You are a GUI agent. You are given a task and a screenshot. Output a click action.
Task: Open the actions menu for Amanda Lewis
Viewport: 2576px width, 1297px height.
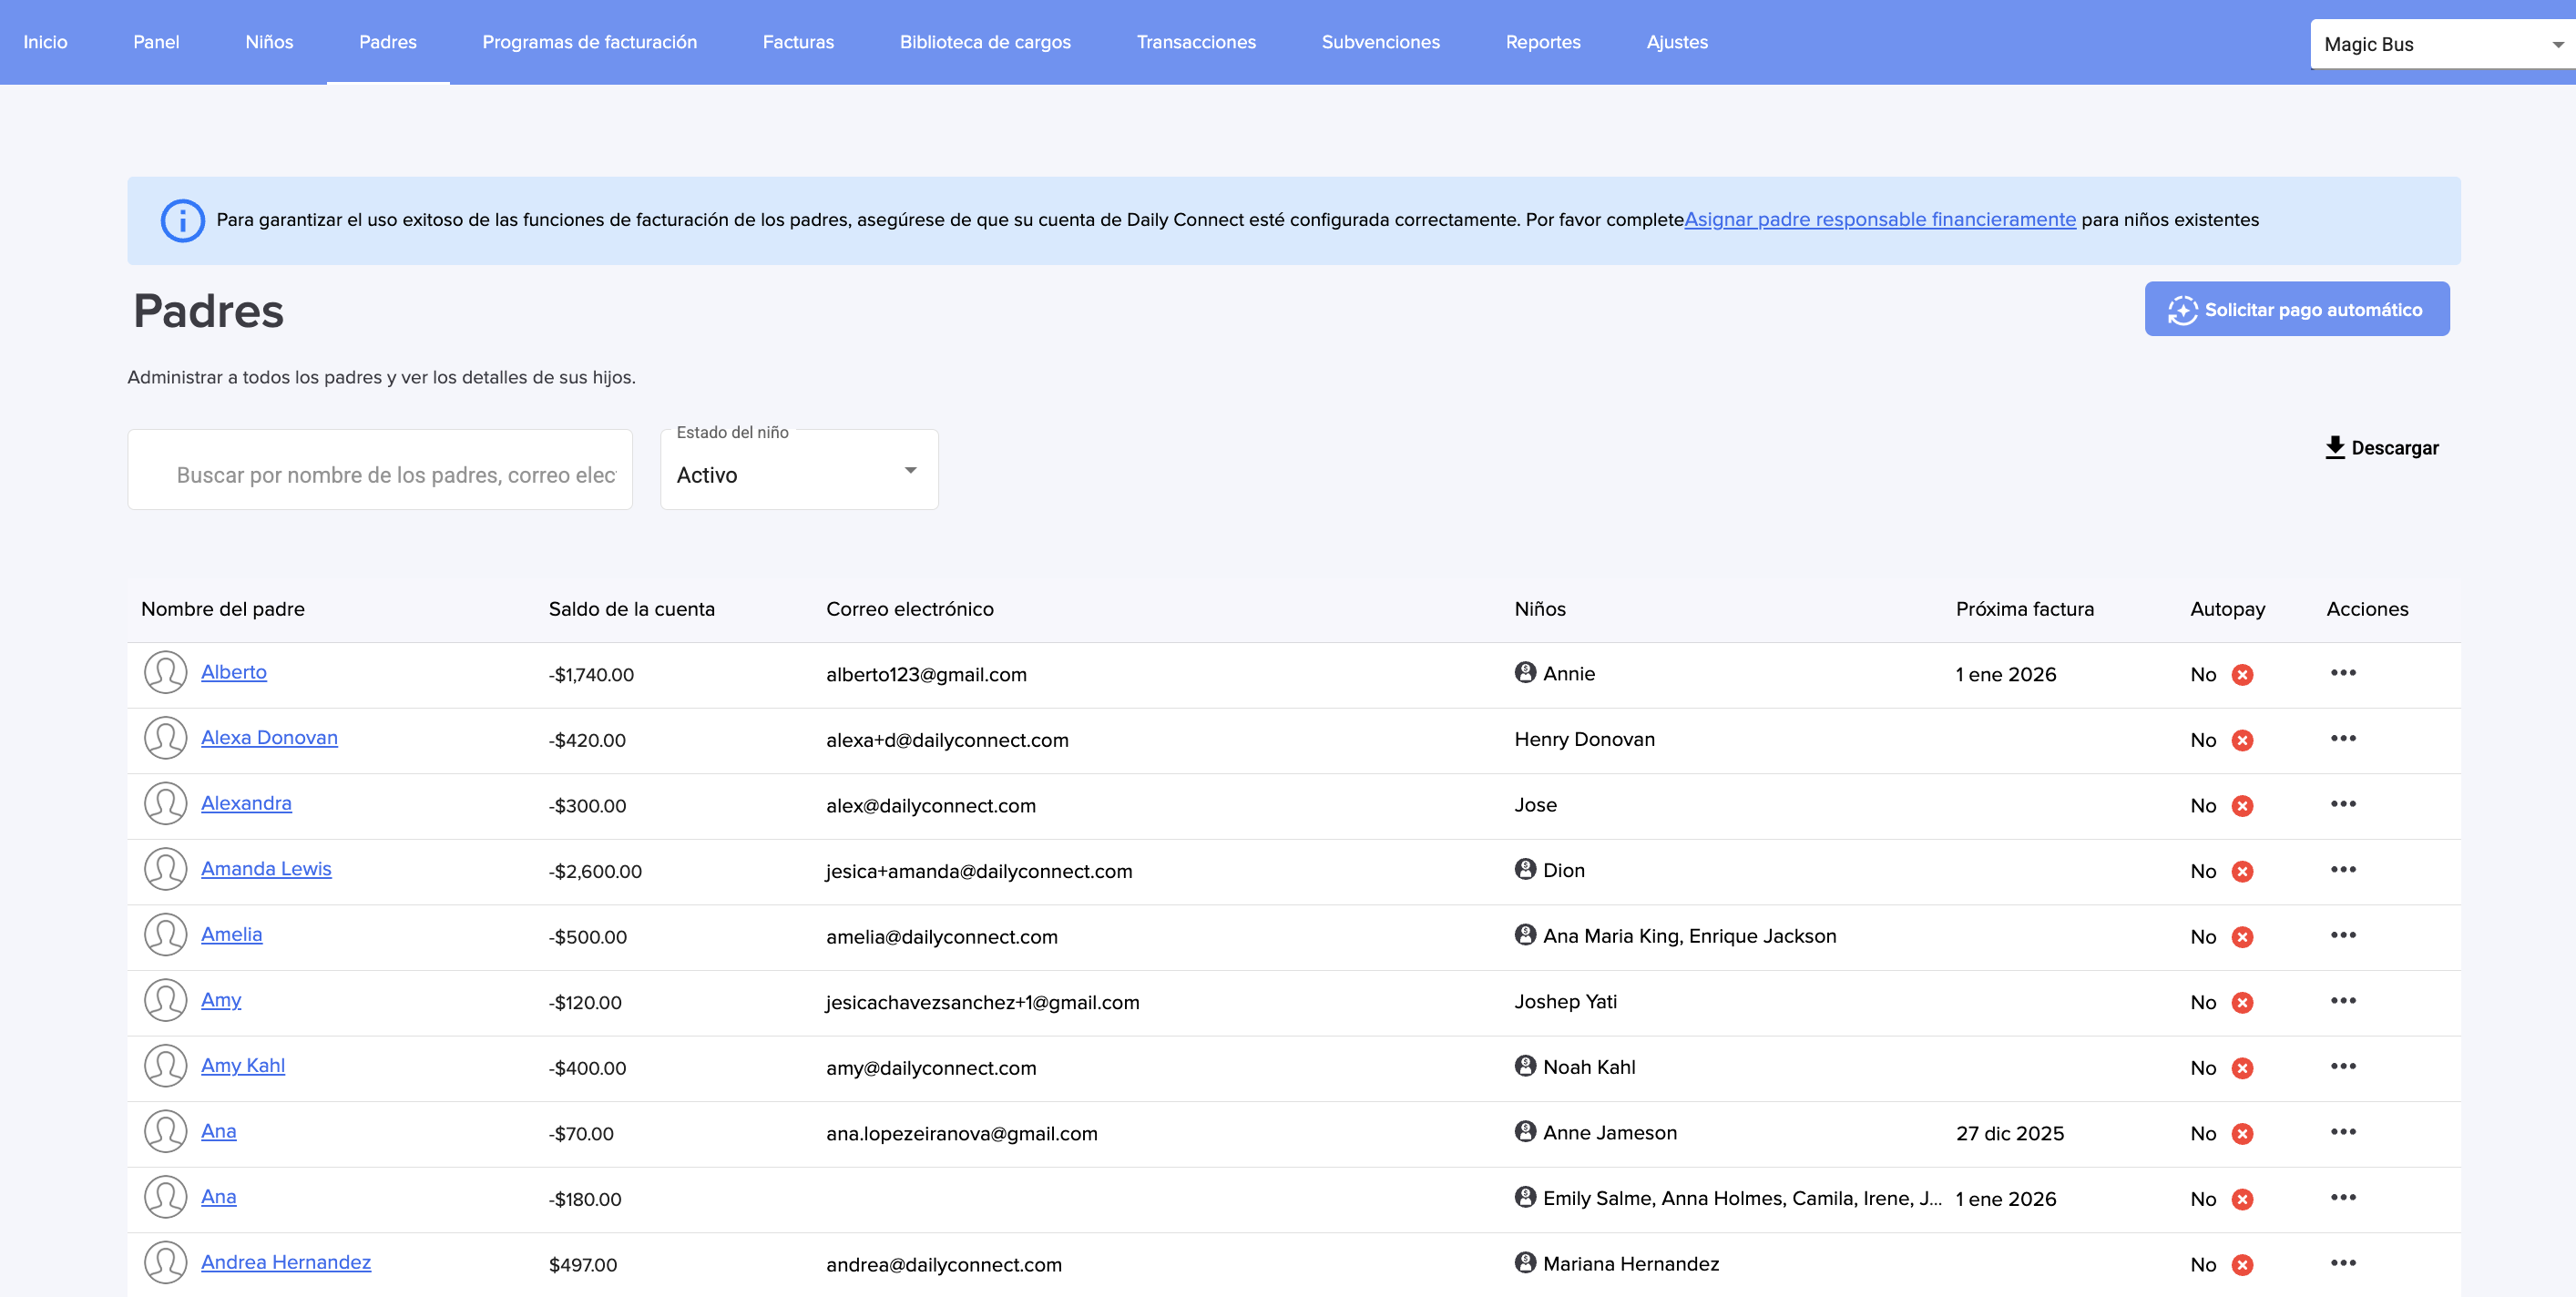point(2342,869)
